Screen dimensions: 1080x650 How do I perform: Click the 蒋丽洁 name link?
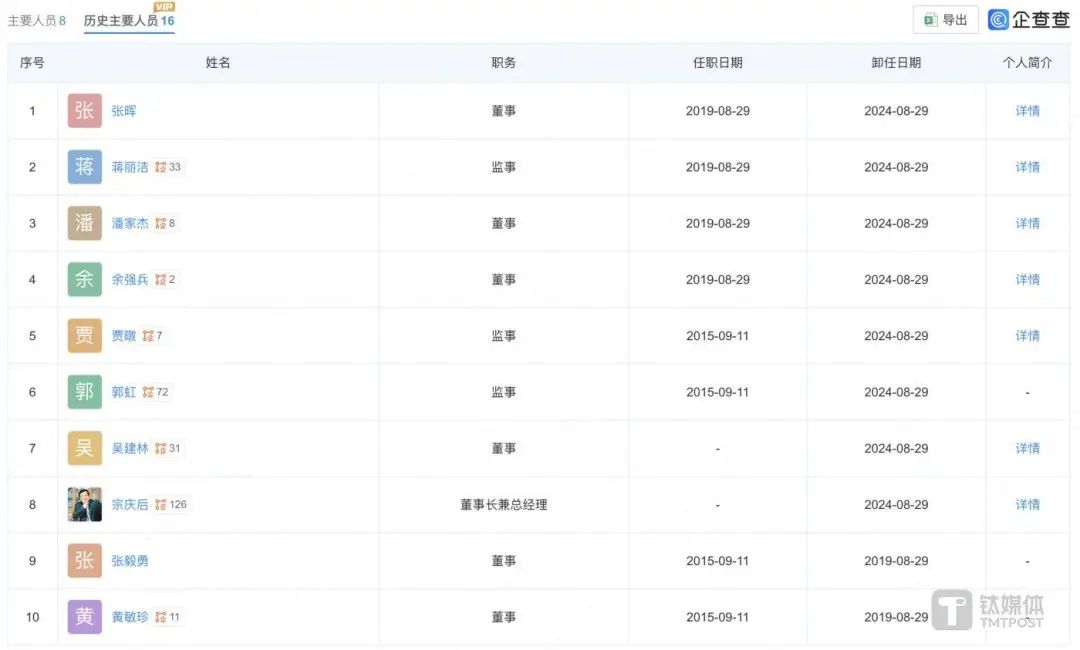click(129, 166)
